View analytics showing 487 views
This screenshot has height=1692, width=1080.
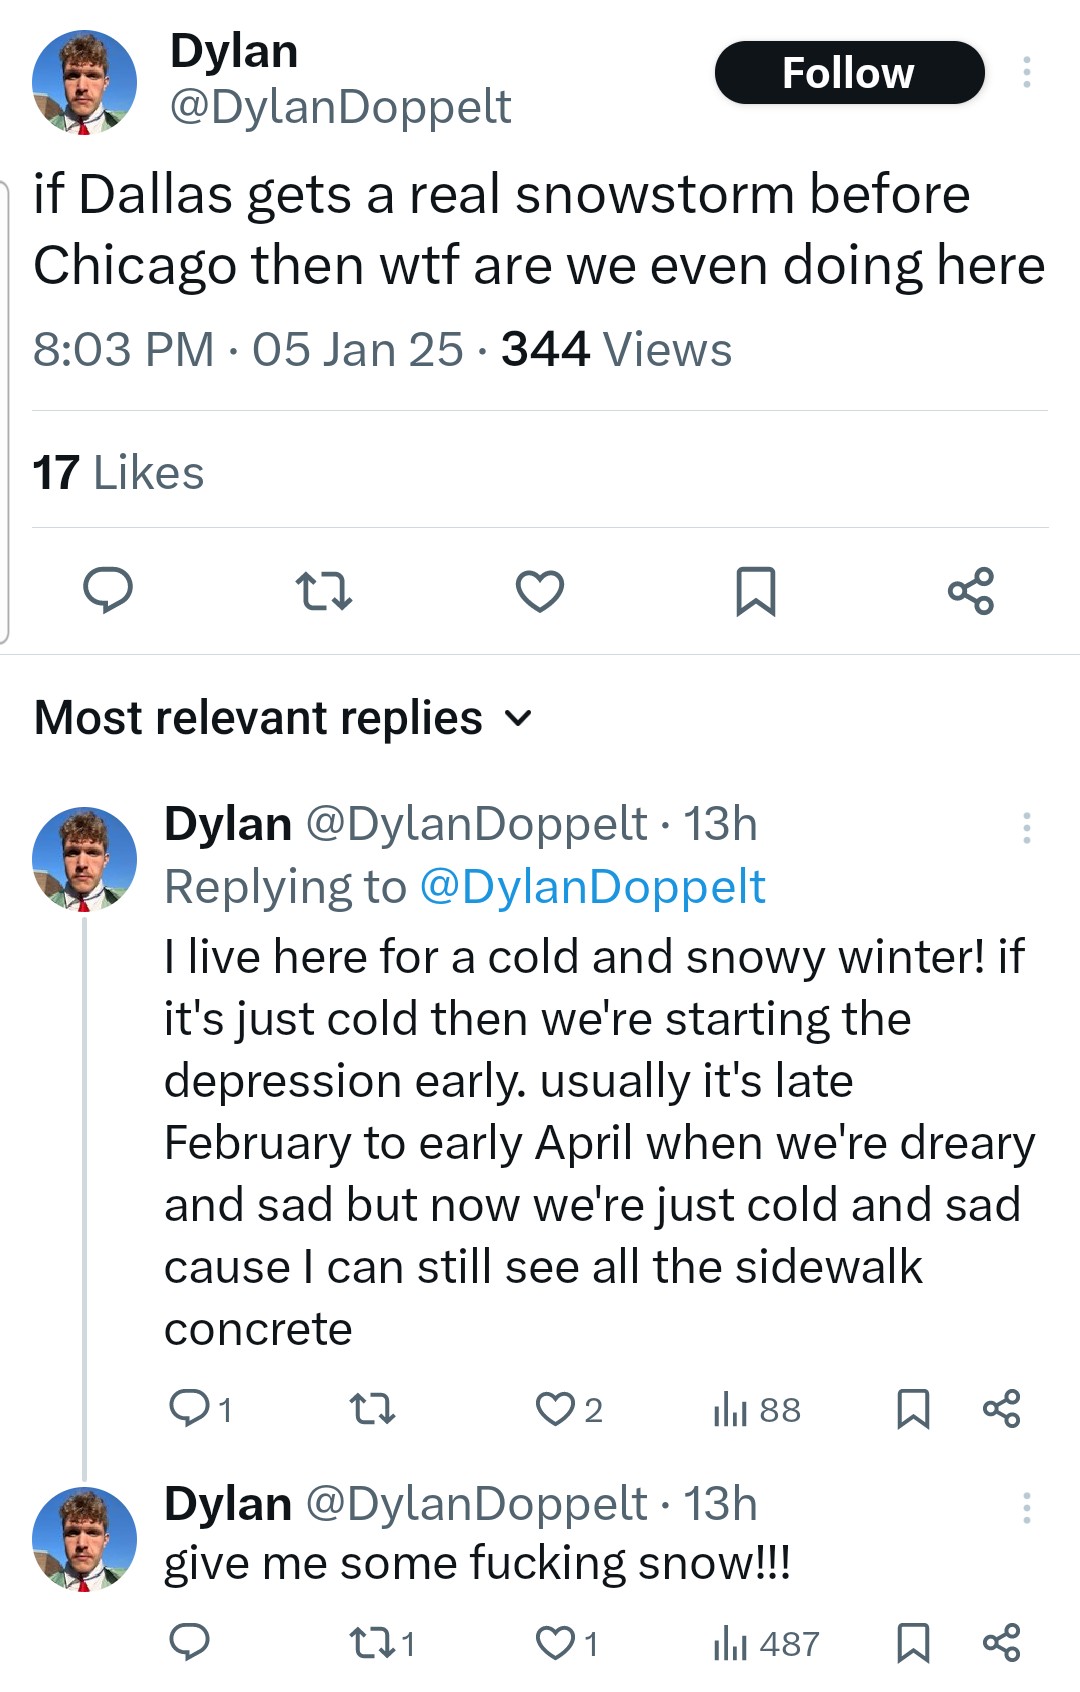pos(766,1643)
